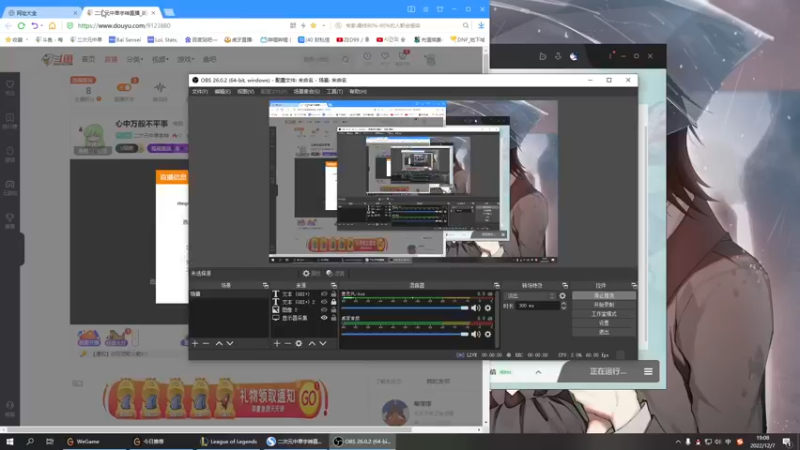Mute the second mixer channel speaker
Screen dimensions: 800x450
point(476,334)
